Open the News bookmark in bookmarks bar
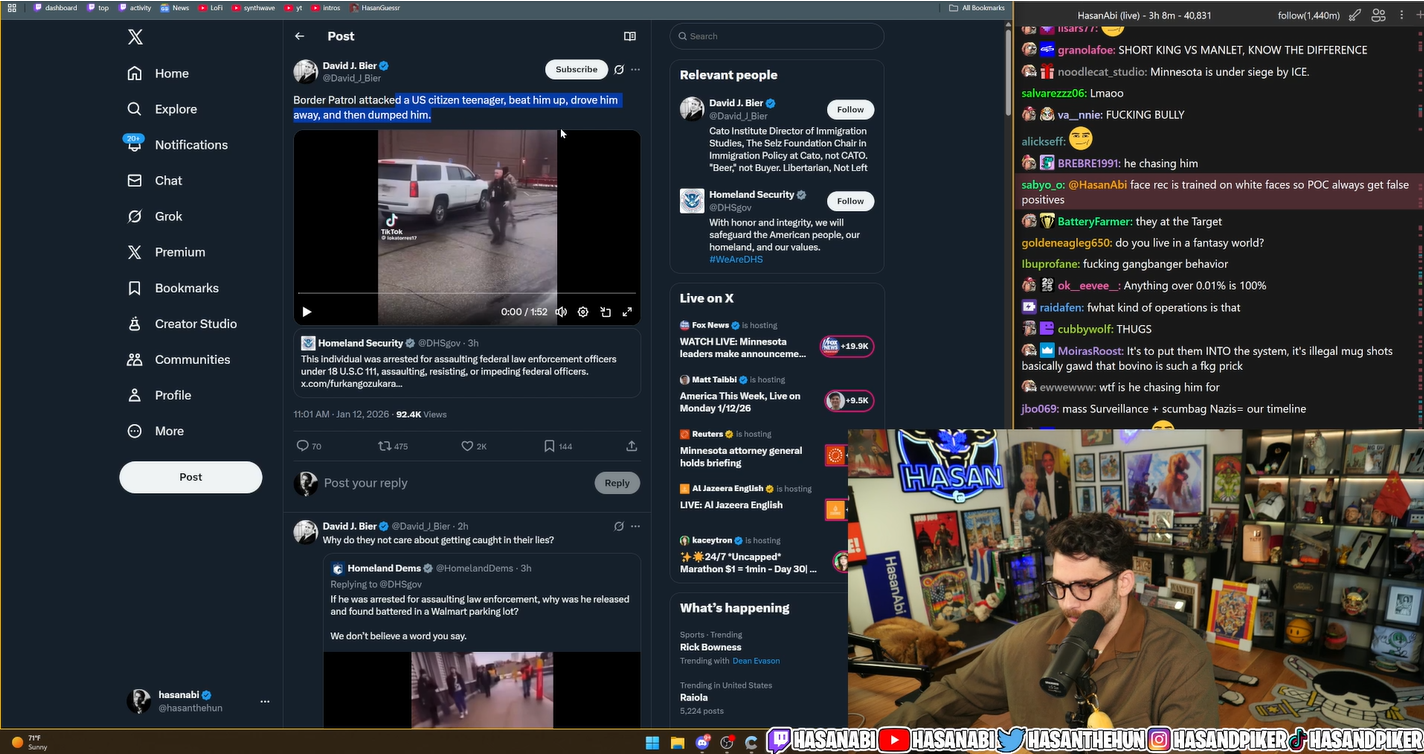 point(175,7)
